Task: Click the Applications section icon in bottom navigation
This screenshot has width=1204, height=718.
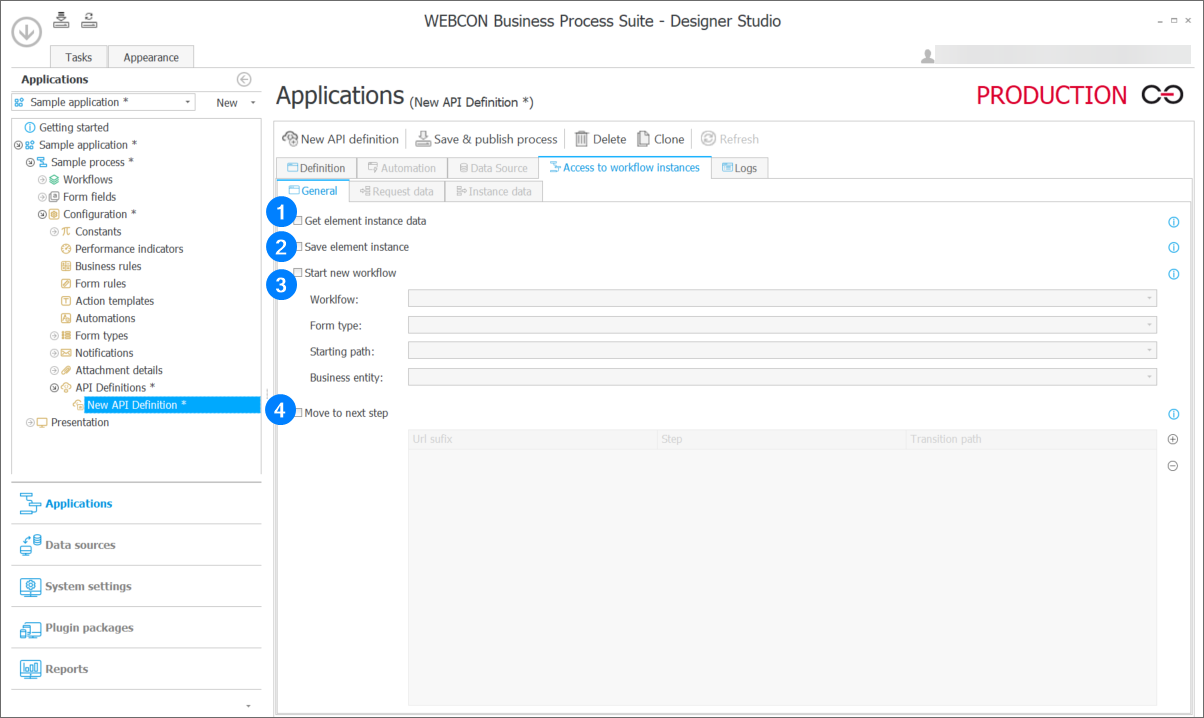Action: 29,504
